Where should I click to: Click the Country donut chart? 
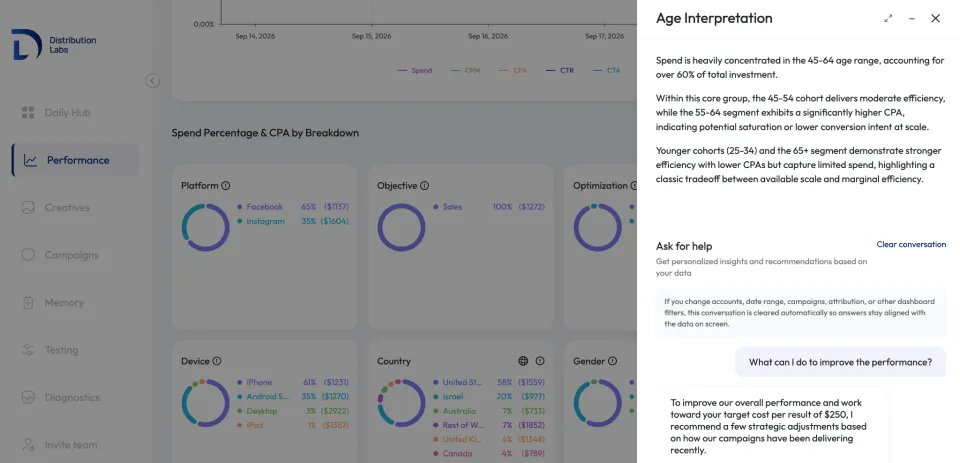pyautogui.click(x=401, y=403)
